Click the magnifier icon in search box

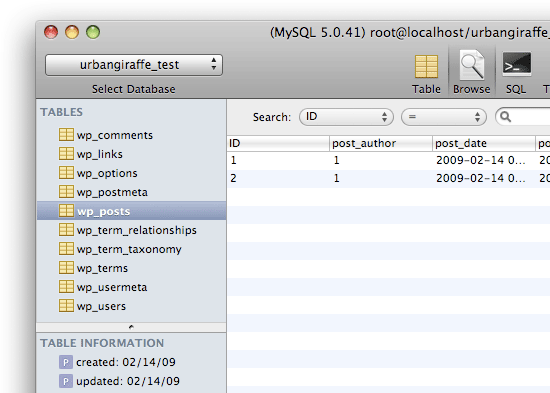tap(505, 116)
